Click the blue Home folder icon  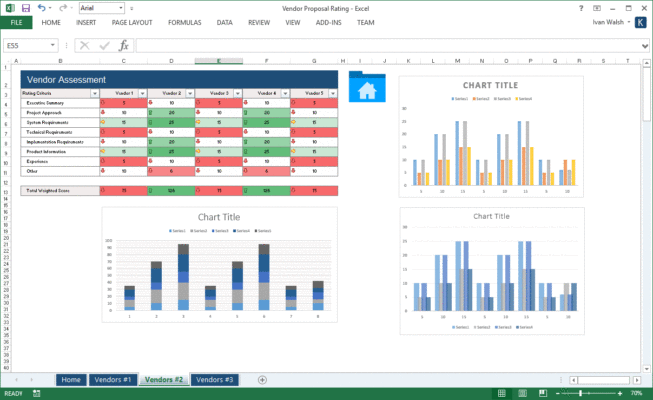[366, 87]
